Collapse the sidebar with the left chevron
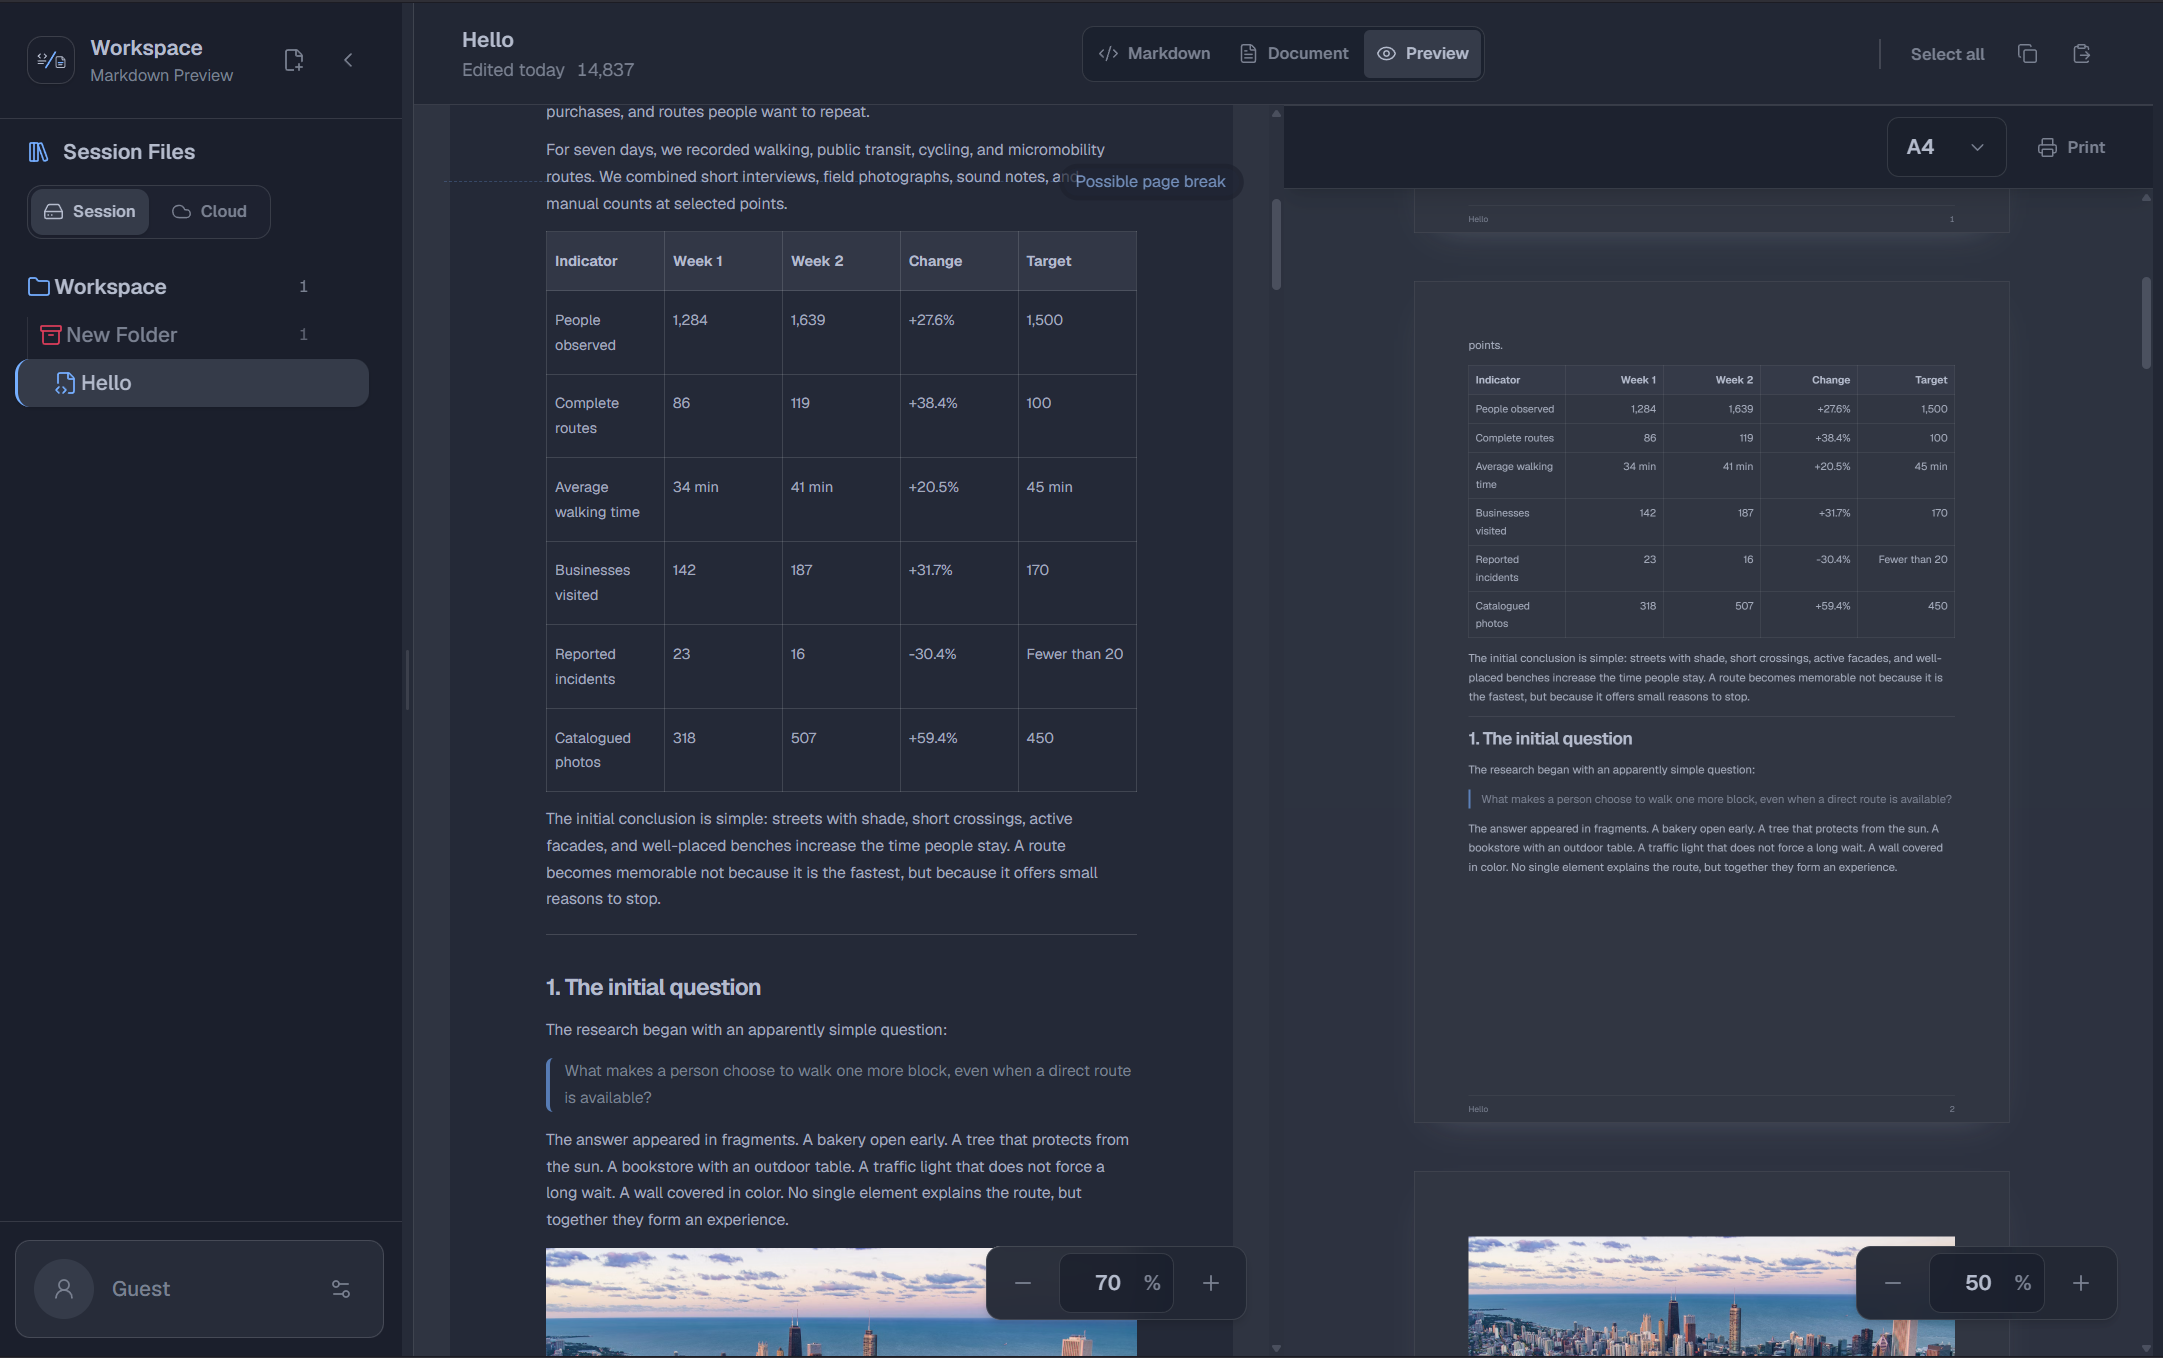 pyautogui.click(x=348, y=60)
